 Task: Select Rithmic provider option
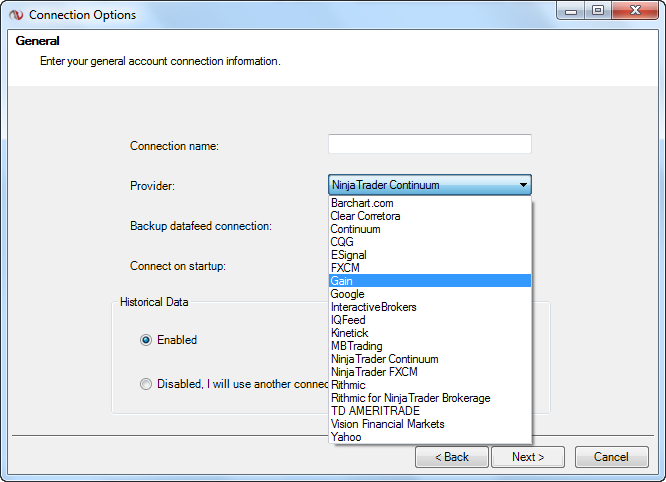430,385
